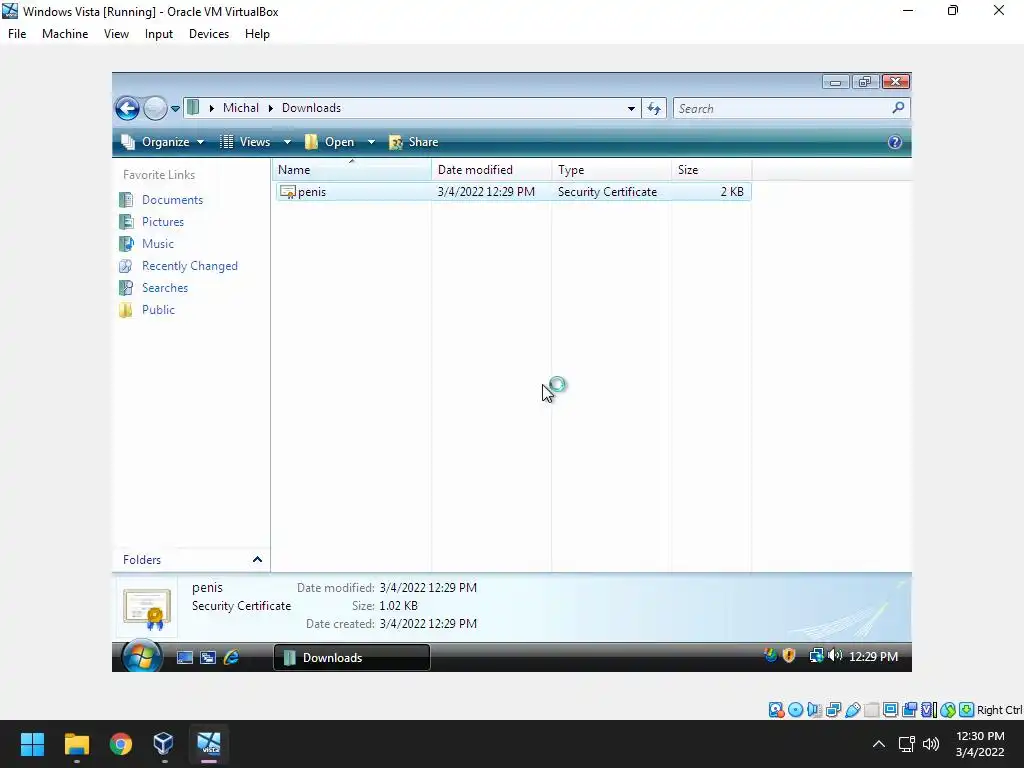This screenshot has height=768, width=1024.
Task: Sort by Date modified column header
Action: pyautogui.click(x=491, y=170)
